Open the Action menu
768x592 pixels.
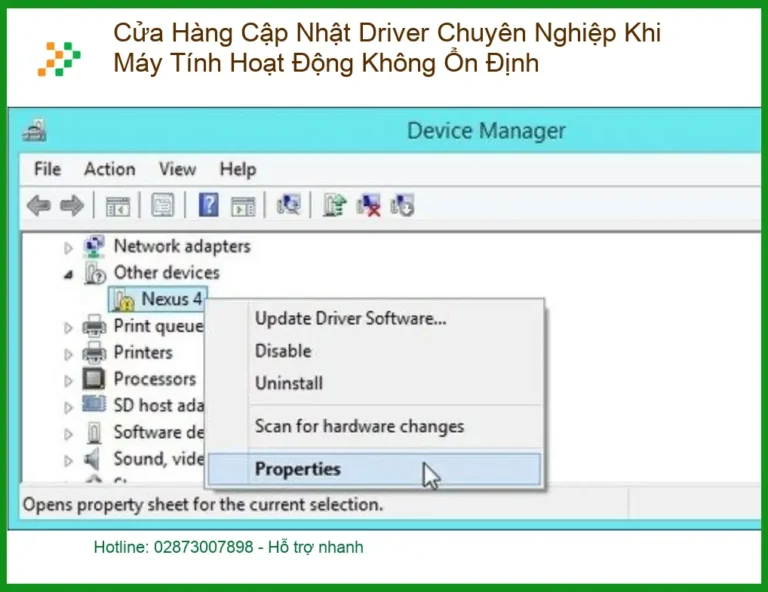(x=110, y=169)
